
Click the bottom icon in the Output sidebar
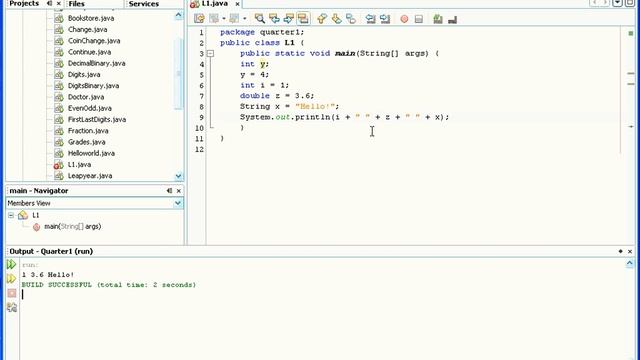[x=11, y=307]
